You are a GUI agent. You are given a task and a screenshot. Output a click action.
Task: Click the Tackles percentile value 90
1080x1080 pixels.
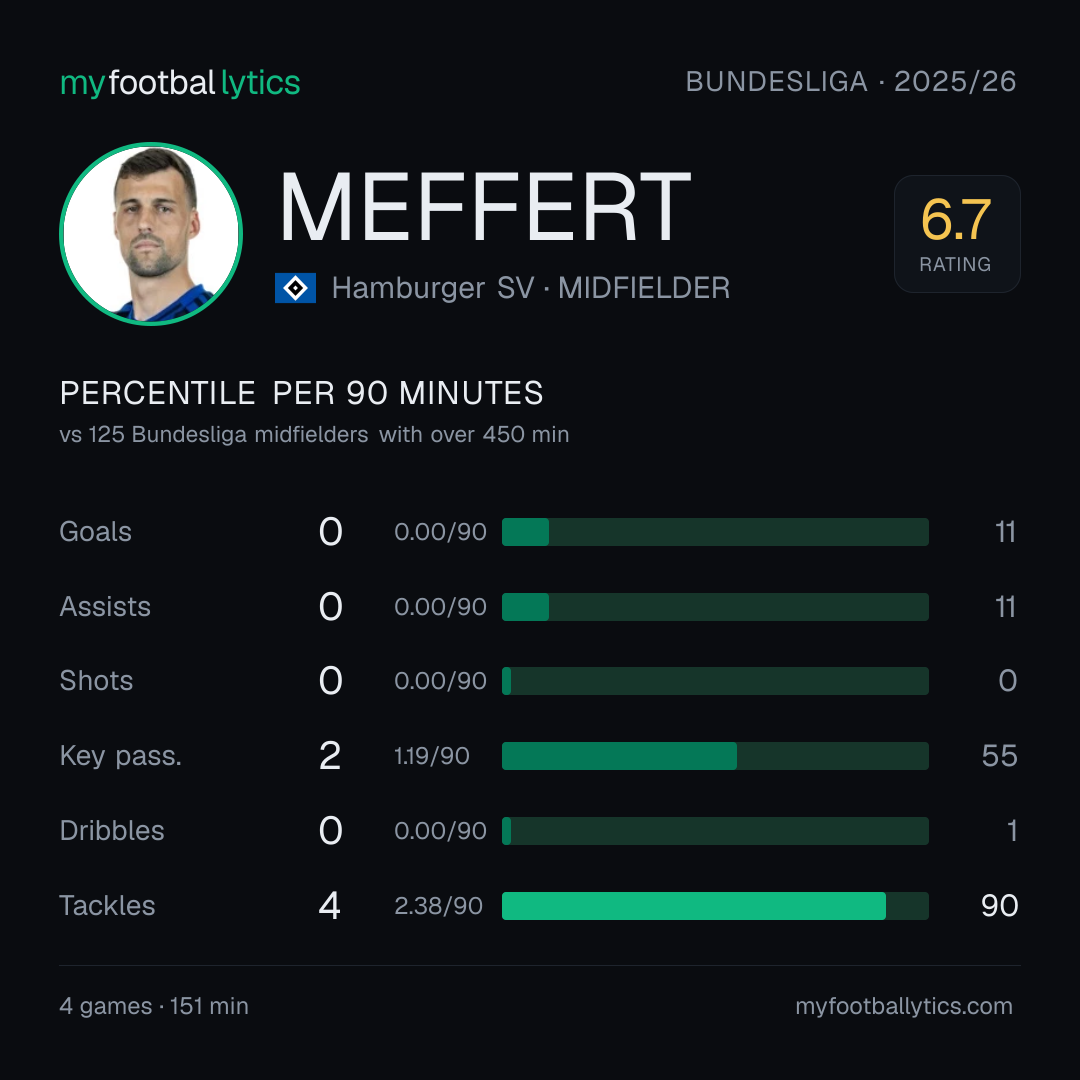[999, 906]
